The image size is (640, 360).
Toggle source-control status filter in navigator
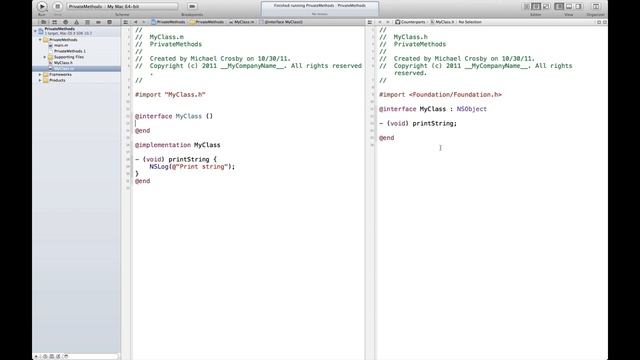52,356
